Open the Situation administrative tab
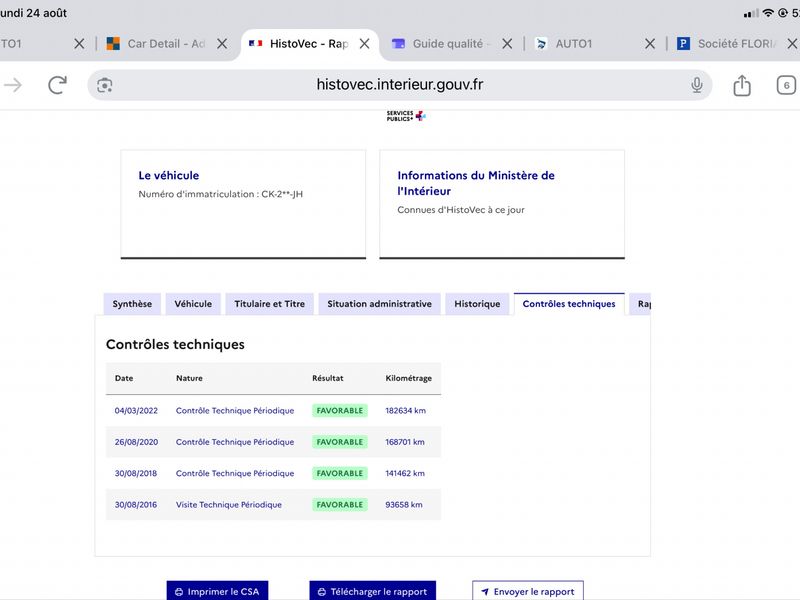Screen dimensions: 800x600 (x=380, y=304)
